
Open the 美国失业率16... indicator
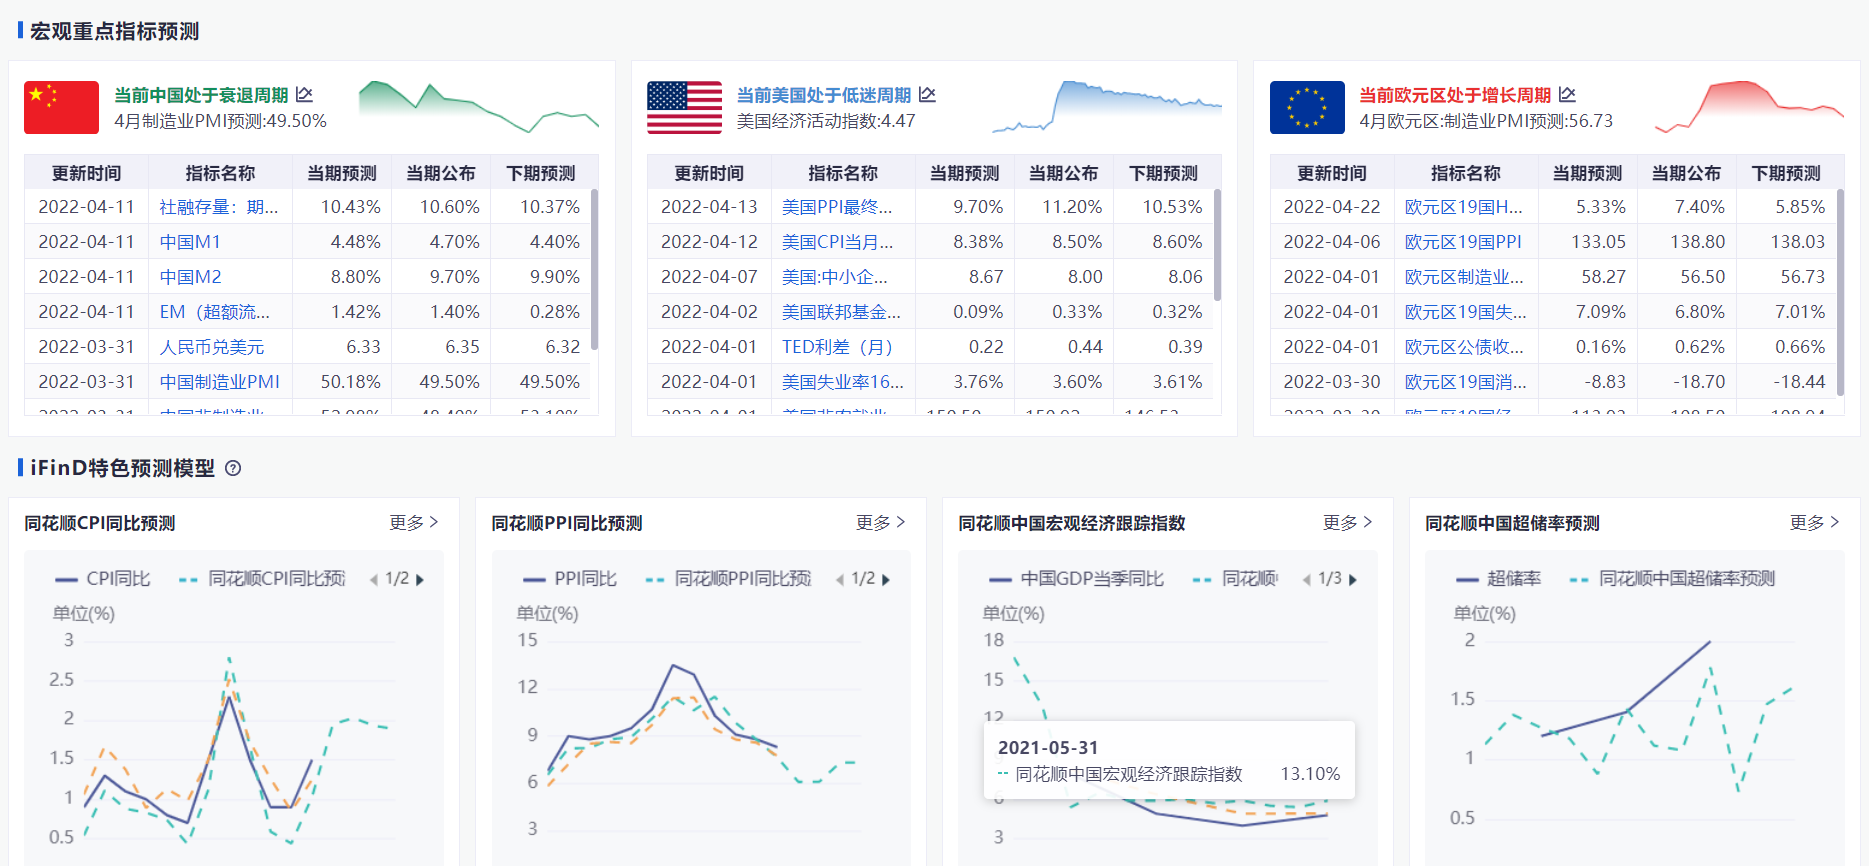point(843,382)
